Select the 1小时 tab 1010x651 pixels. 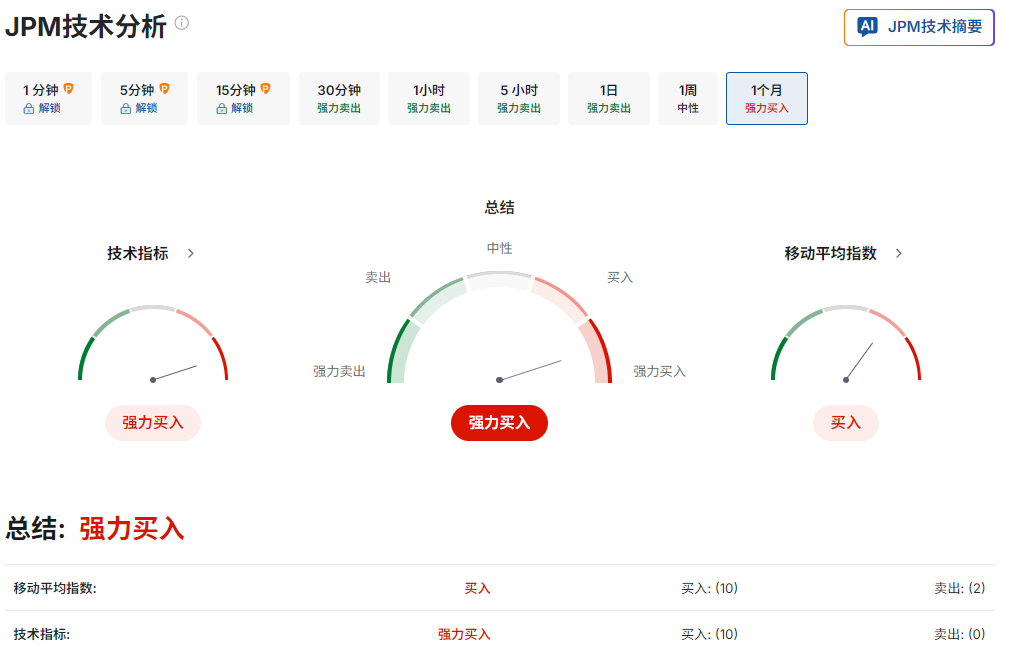(428, 98)
